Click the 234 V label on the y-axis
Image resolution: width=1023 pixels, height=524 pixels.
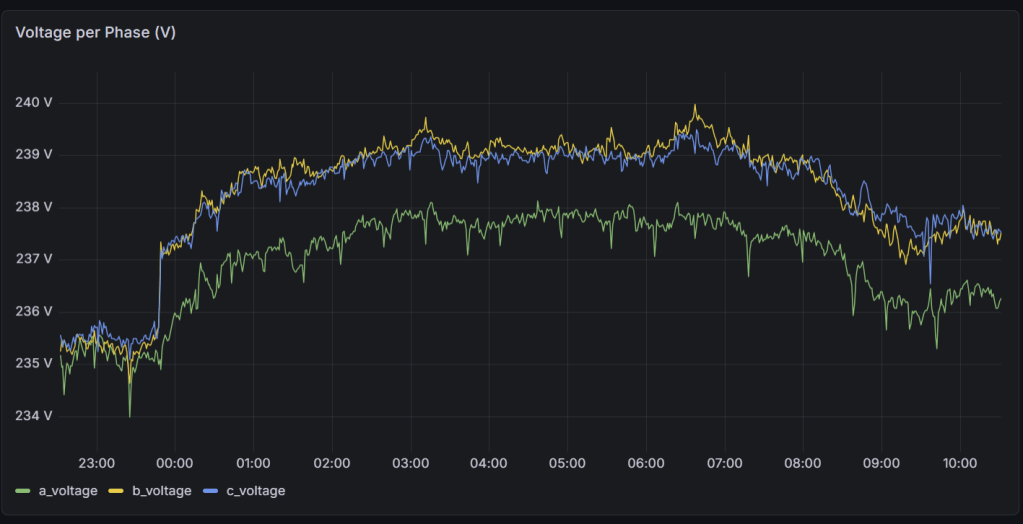[34, 416]
